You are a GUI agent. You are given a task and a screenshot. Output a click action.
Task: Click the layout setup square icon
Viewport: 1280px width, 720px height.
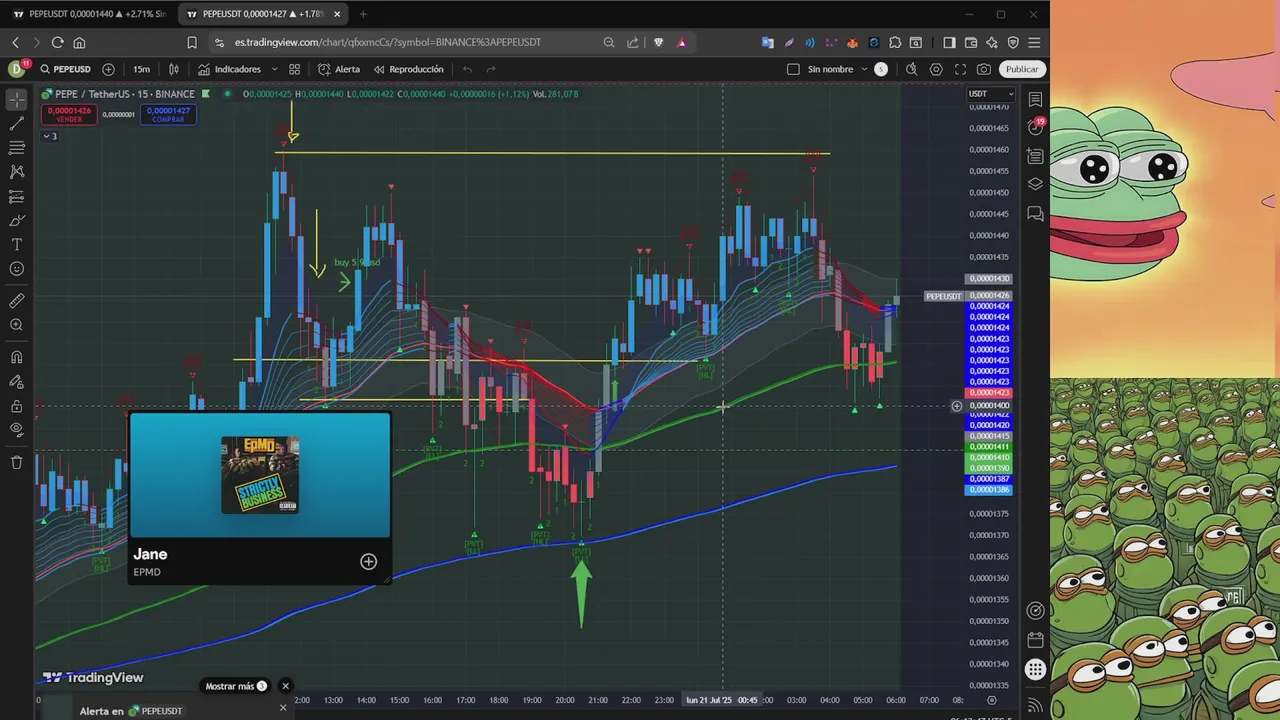(x=793, y=69)
